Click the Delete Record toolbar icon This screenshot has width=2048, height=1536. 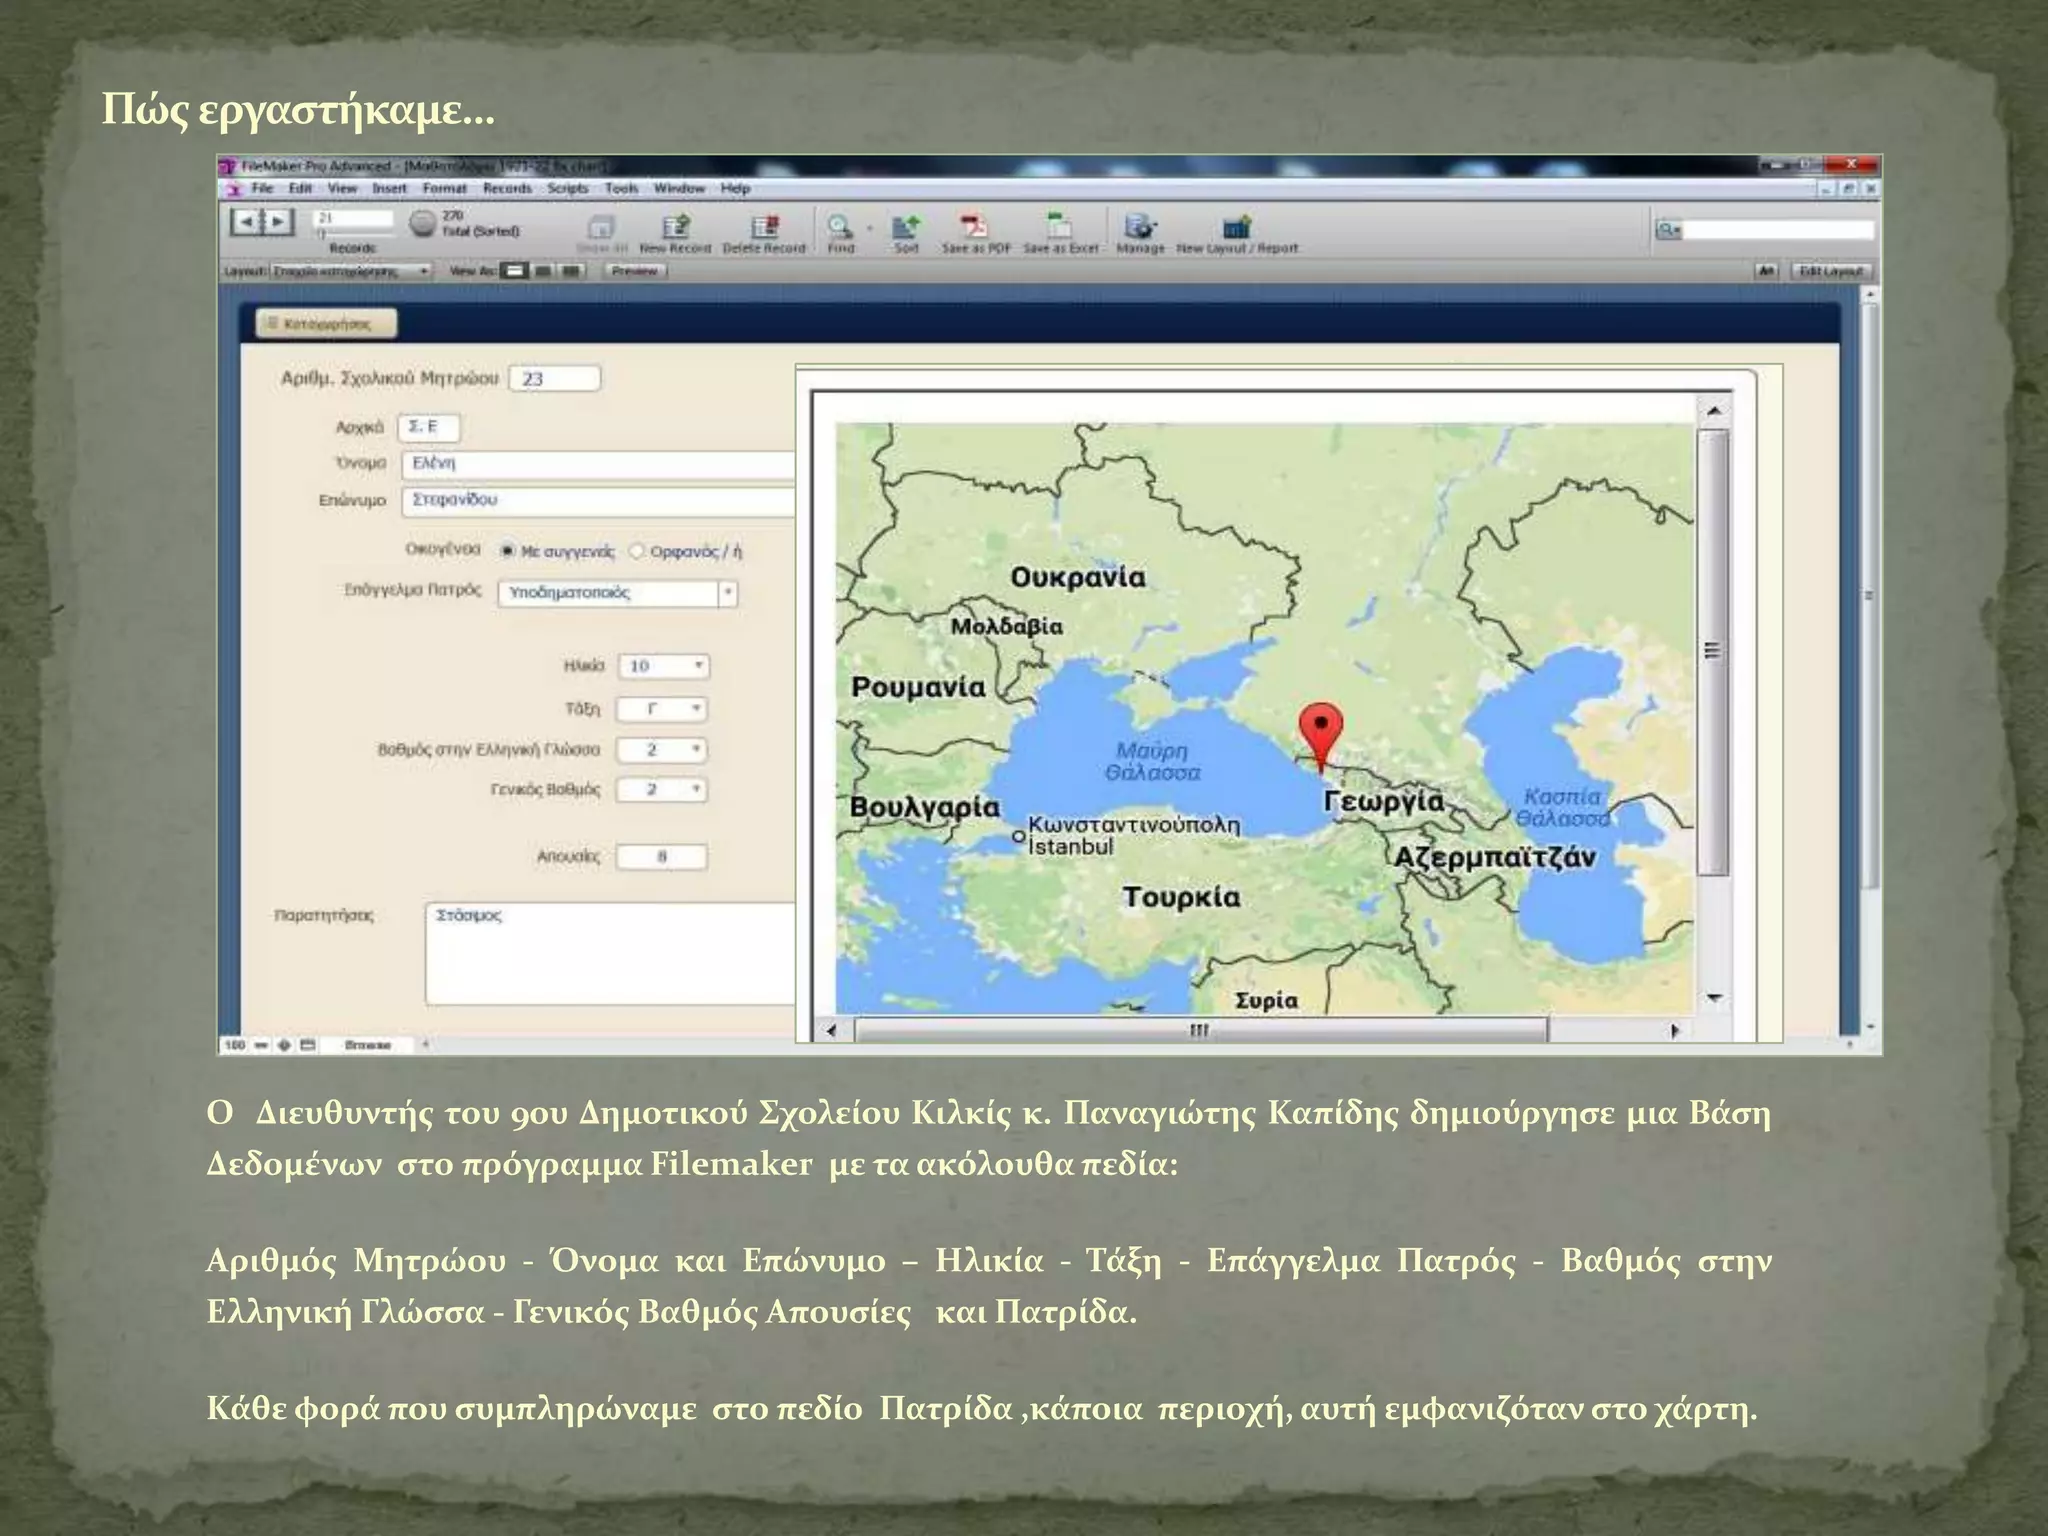coord(764,228)
